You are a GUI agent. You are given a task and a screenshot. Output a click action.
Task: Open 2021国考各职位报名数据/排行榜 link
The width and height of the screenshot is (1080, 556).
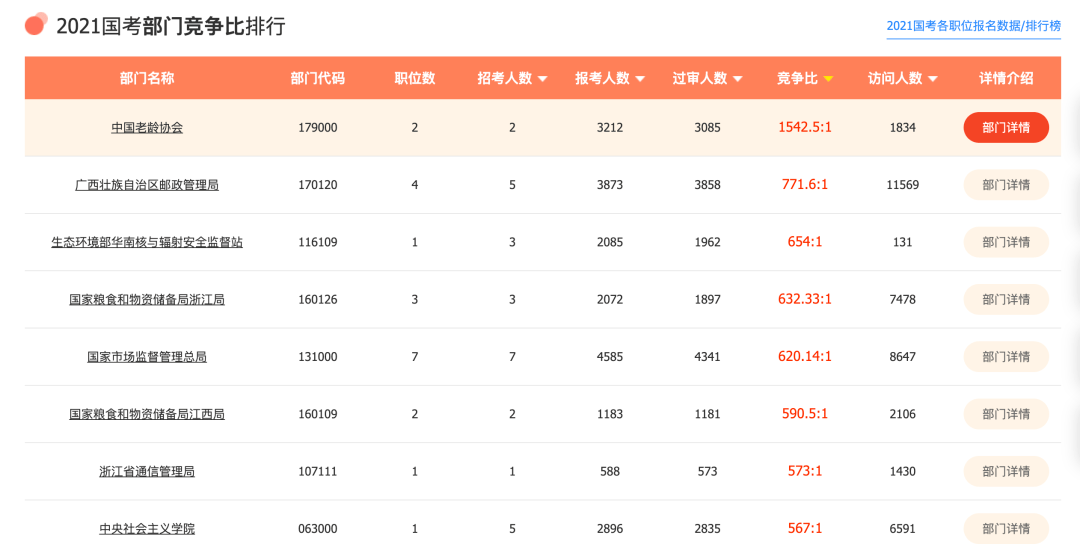973,26
